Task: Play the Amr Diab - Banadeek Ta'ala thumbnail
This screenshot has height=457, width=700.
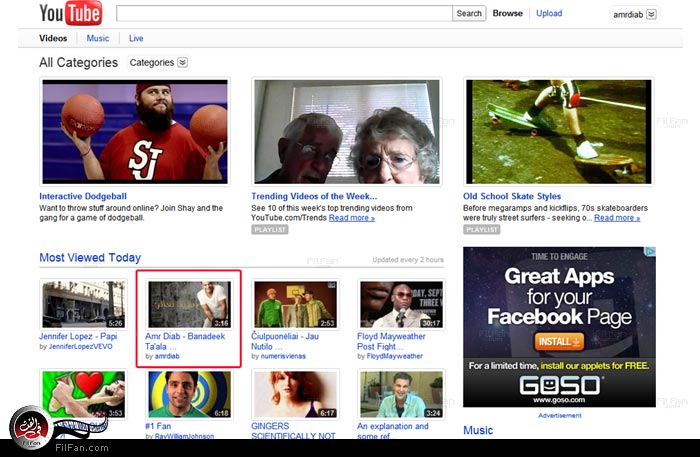Action: point(189,304)
